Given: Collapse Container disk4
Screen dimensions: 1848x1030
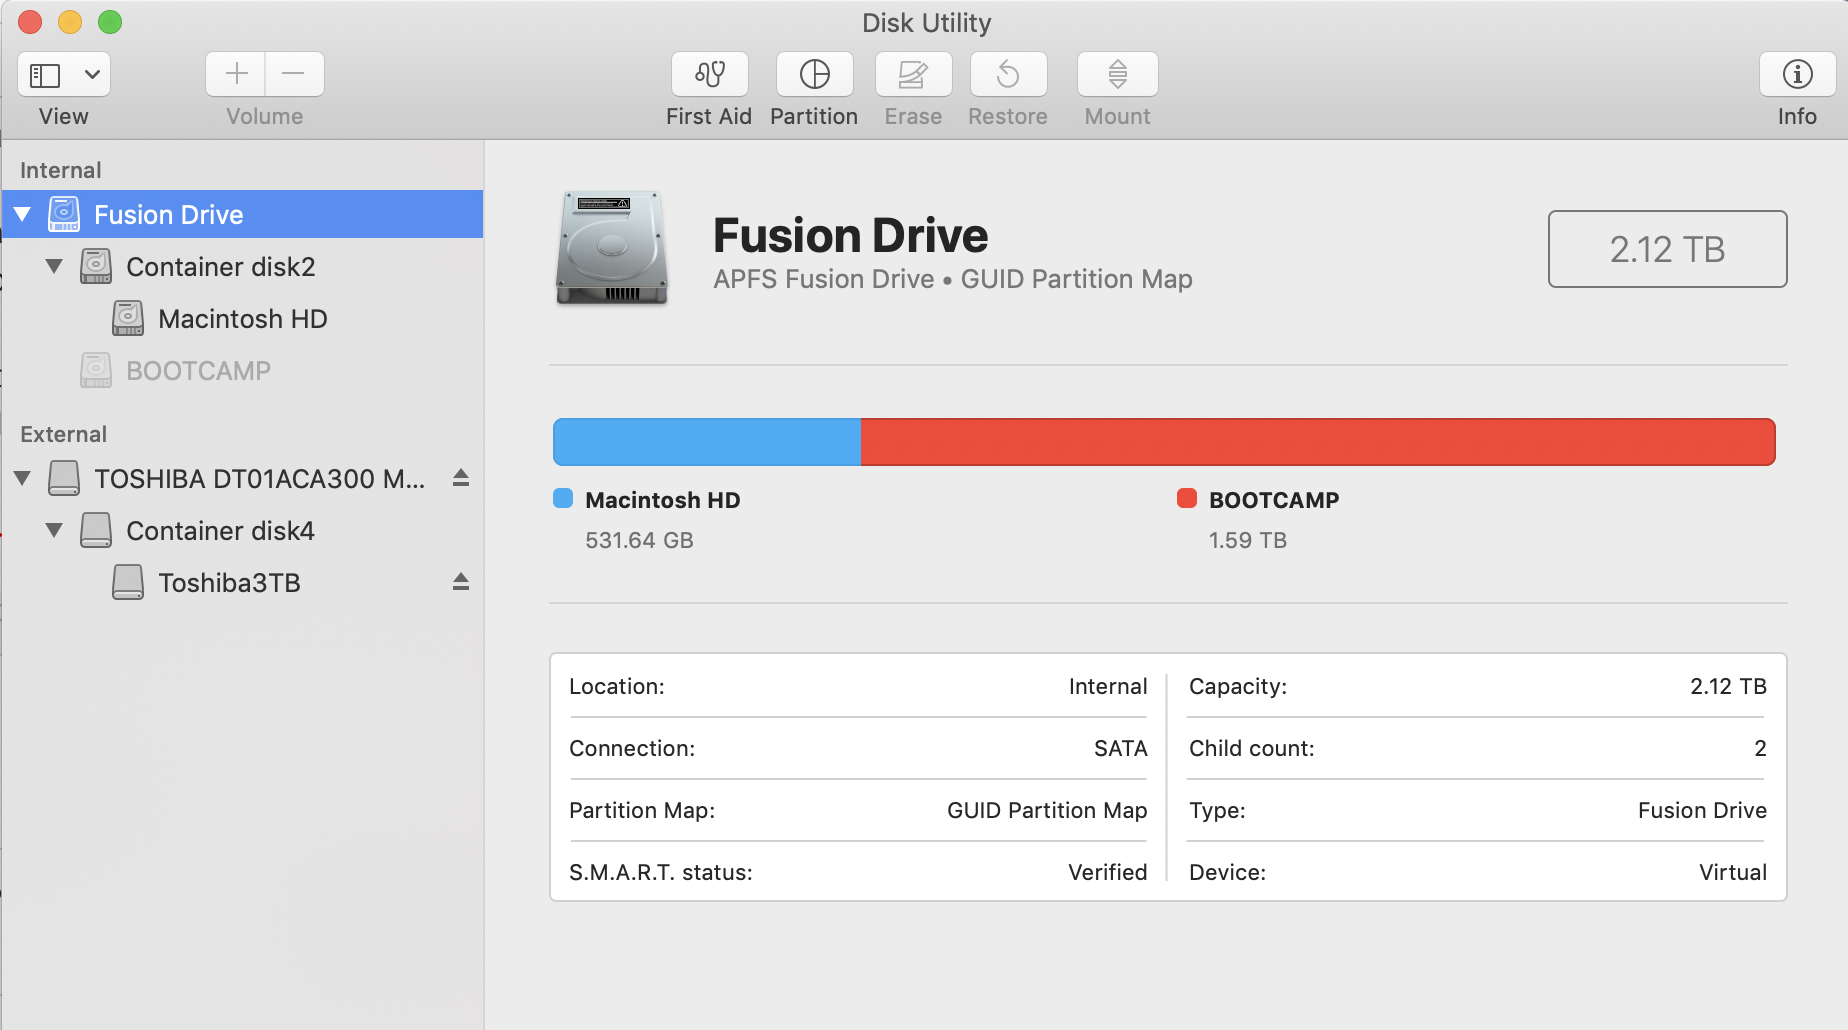Looking at the screenshot, I should pyautogui.click(x=54, y=530).
